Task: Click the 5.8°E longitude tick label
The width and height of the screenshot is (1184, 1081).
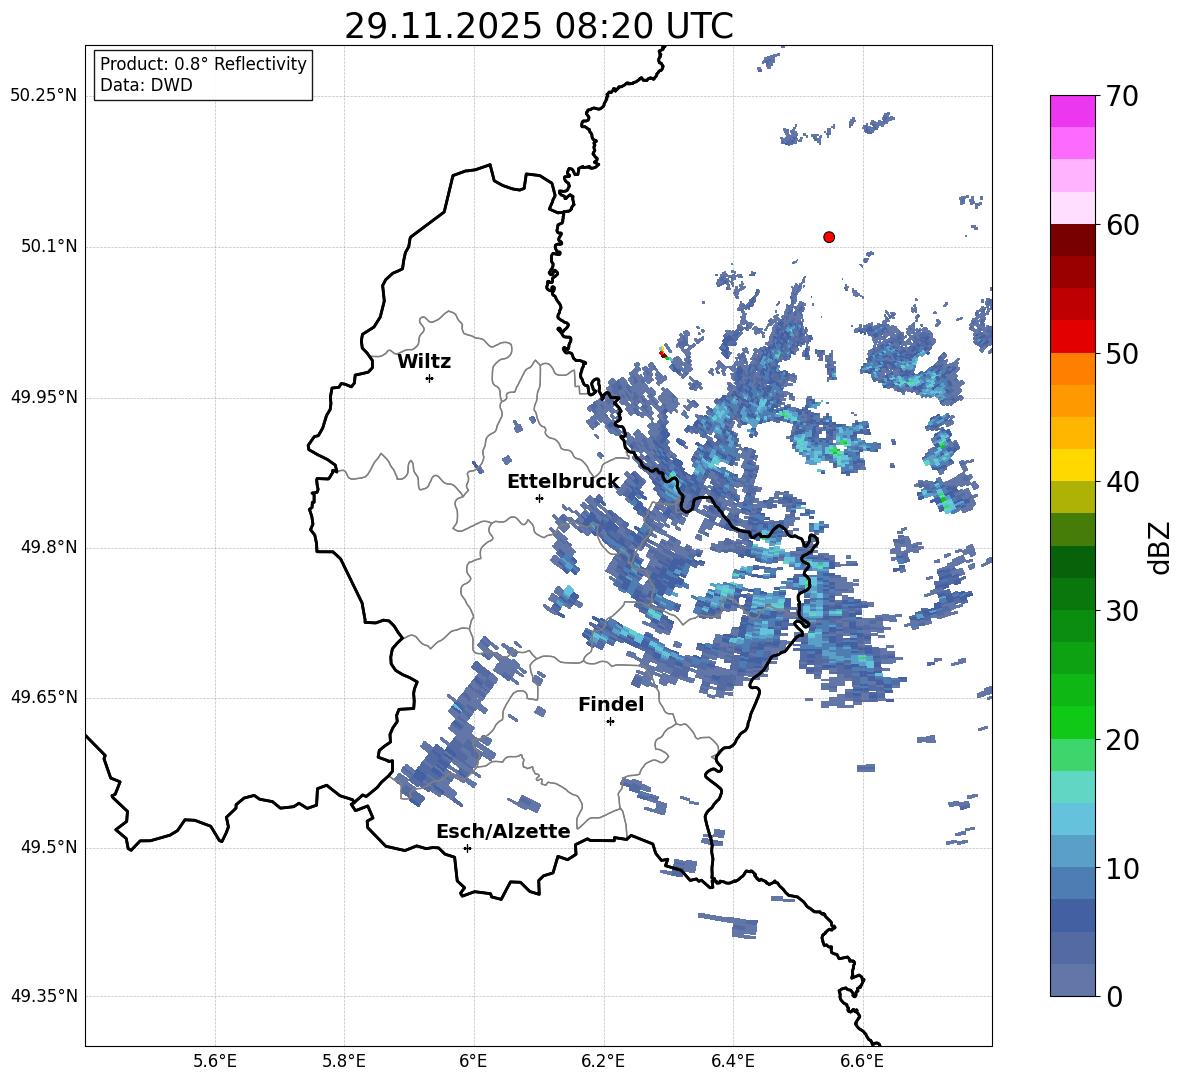Action: (x=344, y=1061)
